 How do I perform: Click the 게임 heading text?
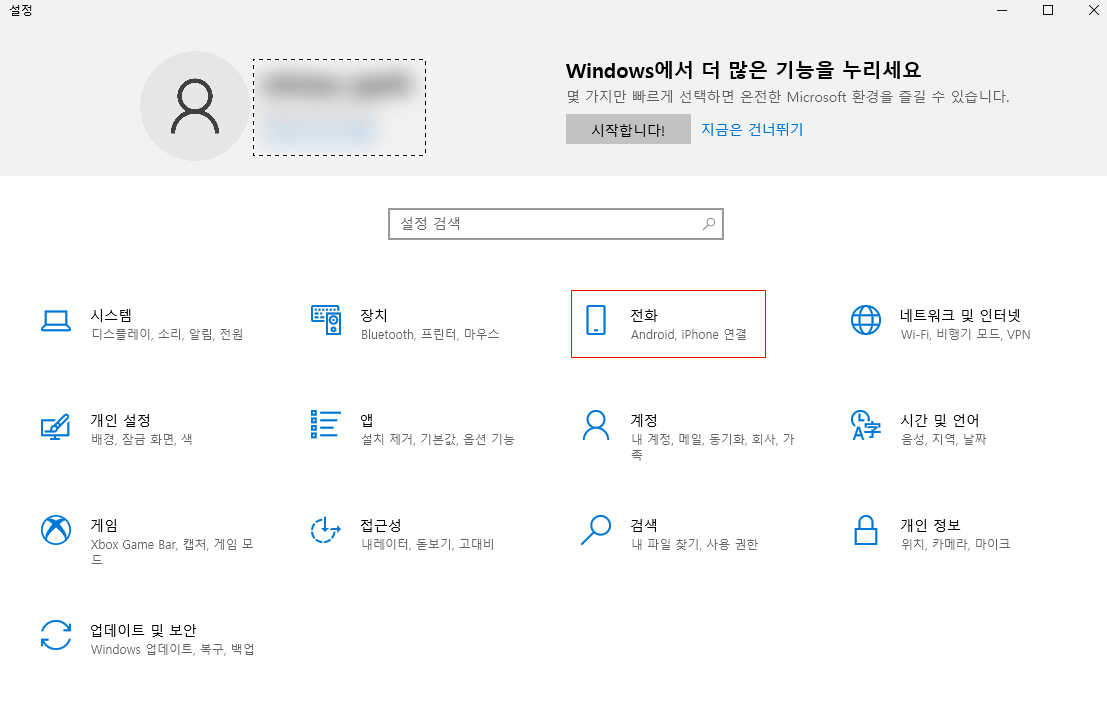pyautogui.click(x=104, y=525)
